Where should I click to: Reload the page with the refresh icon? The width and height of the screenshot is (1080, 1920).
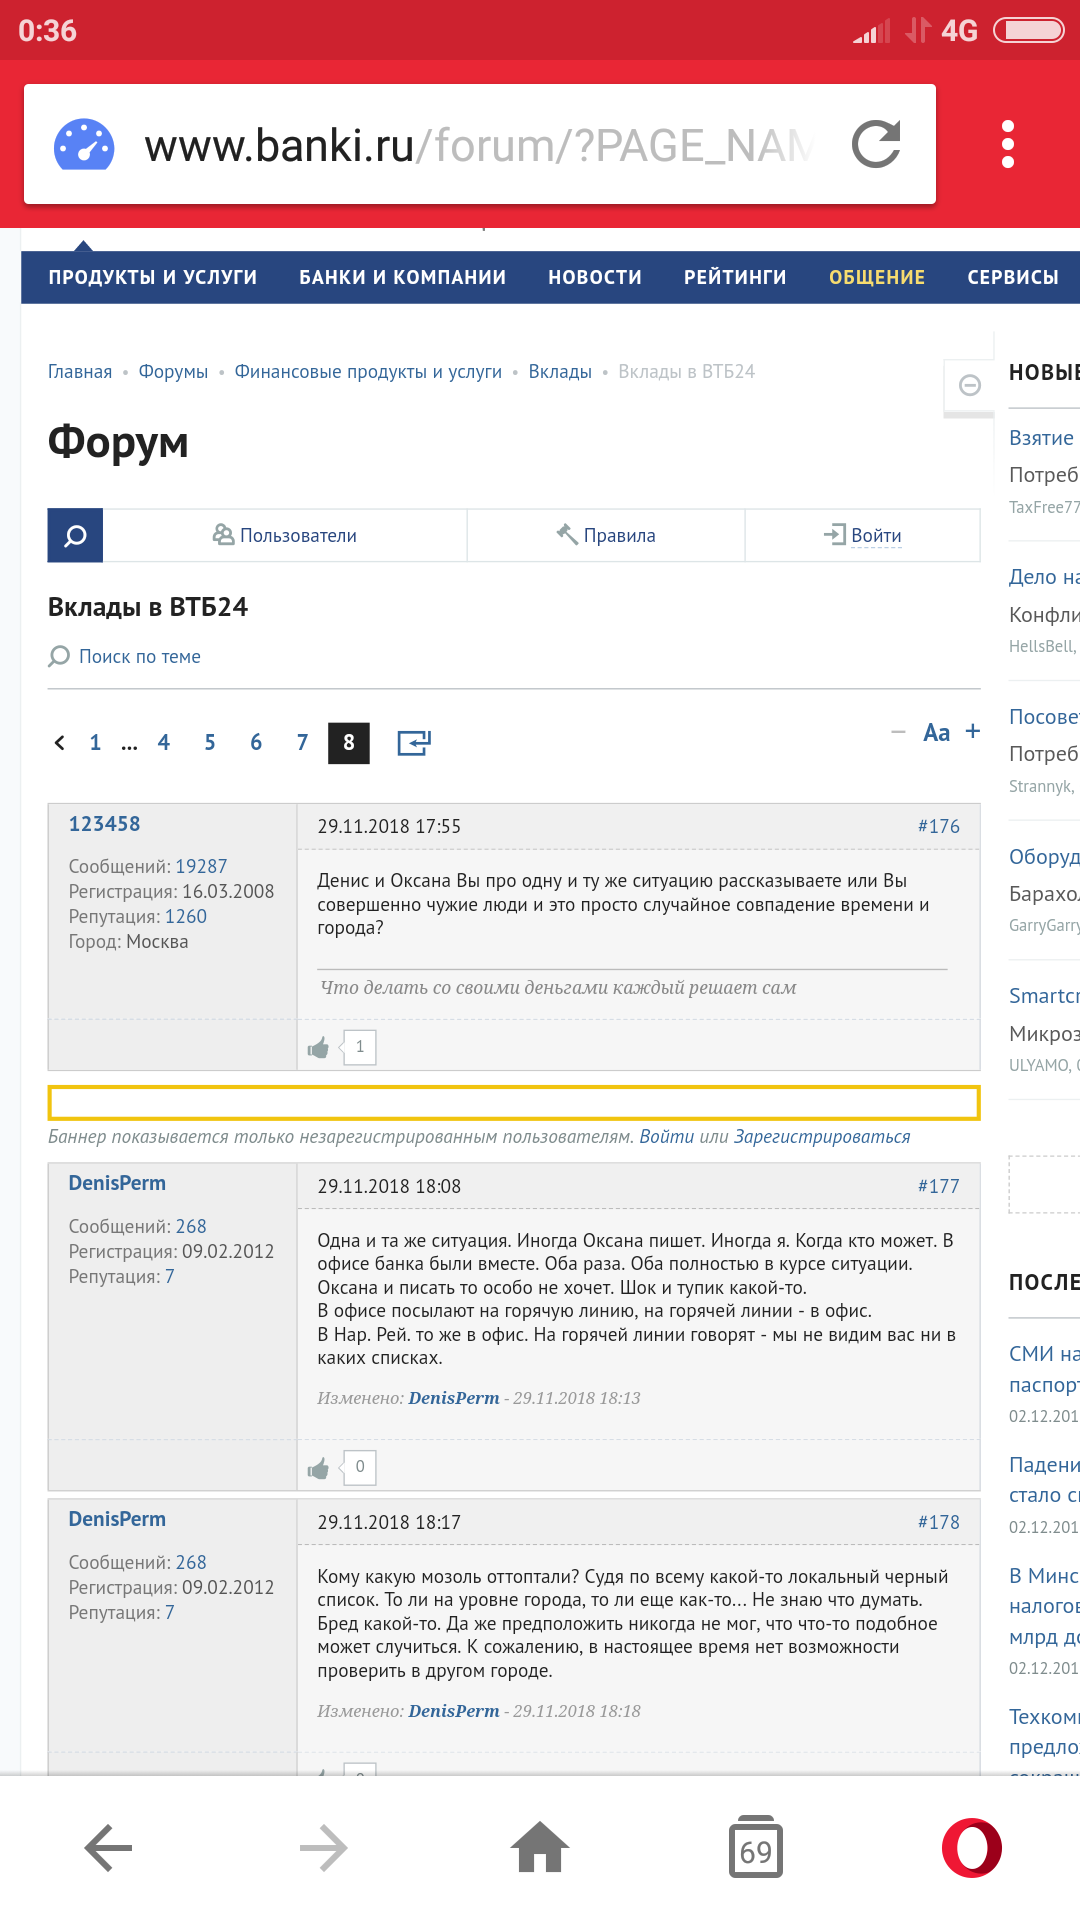point(876,144)
